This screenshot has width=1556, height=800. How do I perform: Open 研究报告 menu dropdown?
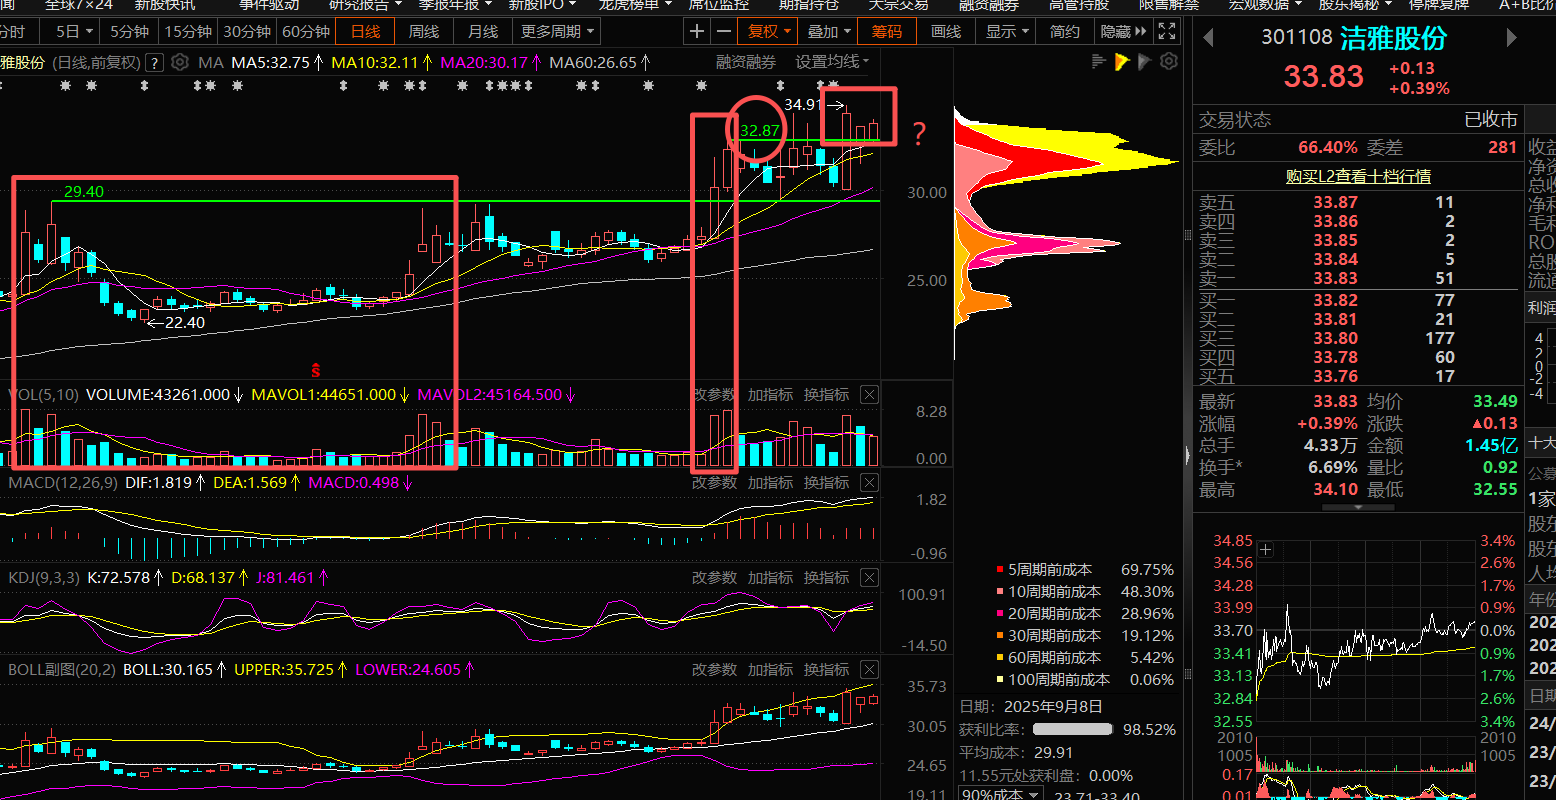coord(364,4)
